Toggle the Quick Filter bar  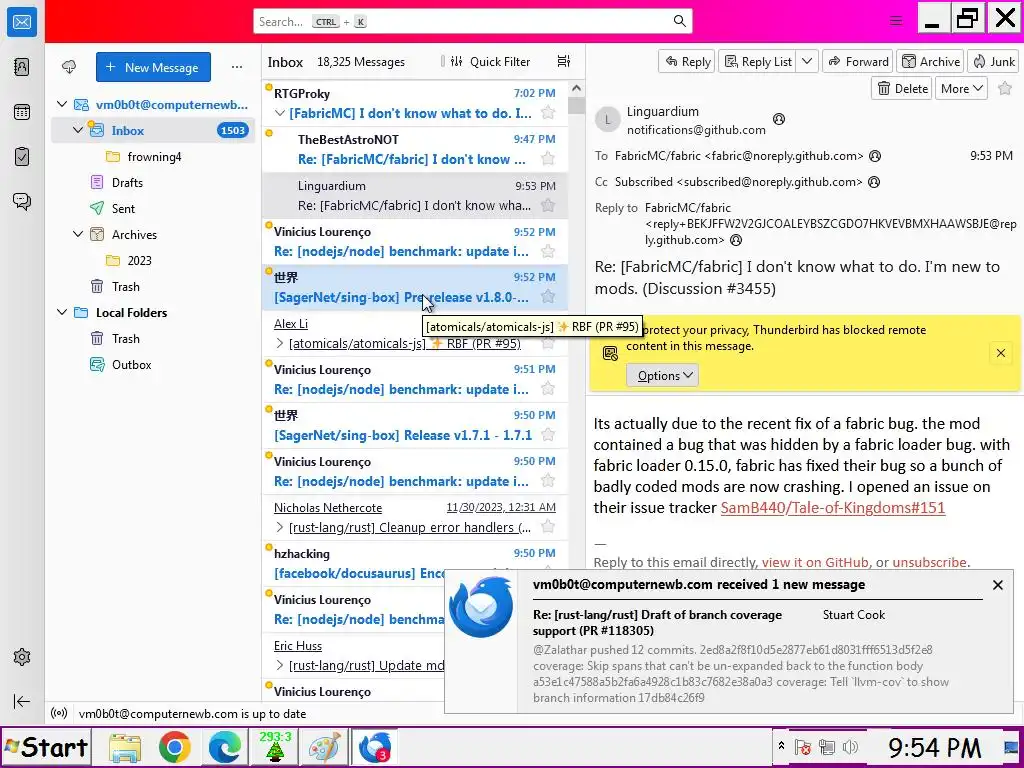click(x=490, y=61)
